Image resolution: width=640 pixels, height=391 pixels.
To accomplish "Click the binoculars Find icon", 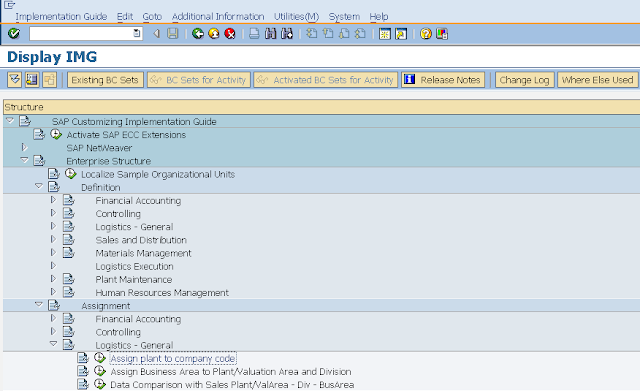I will 271,34.
